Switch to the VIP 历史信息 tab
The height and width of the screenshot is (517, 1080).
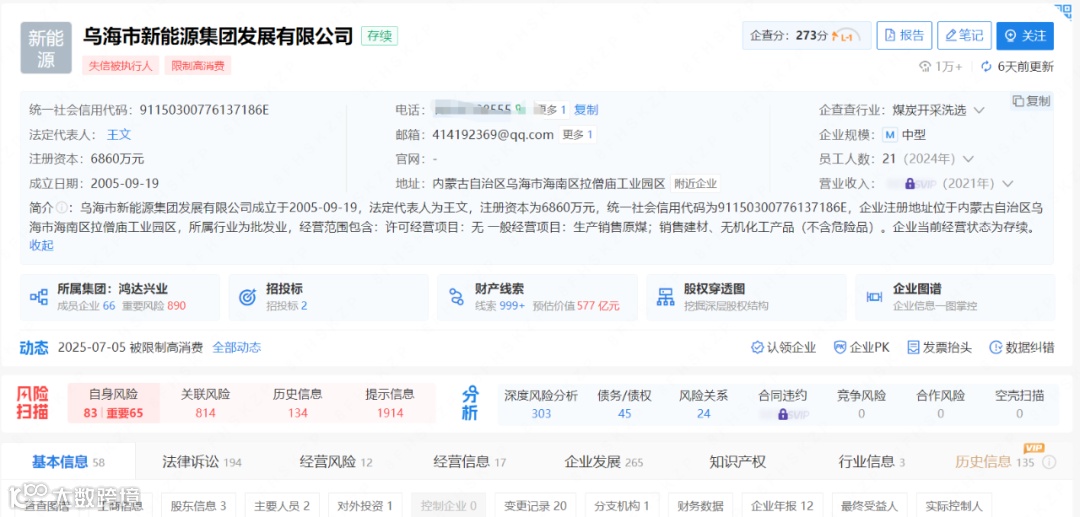click(995, 462)
